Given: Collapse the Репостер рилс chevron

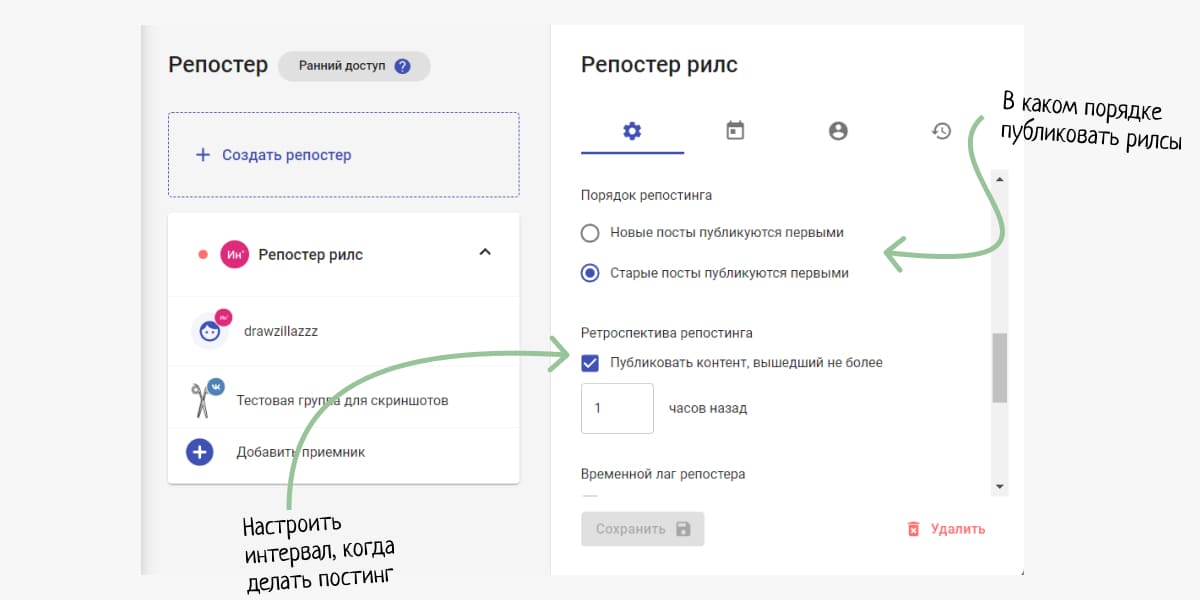Looking at the screenshot, I should pos(485,253).
